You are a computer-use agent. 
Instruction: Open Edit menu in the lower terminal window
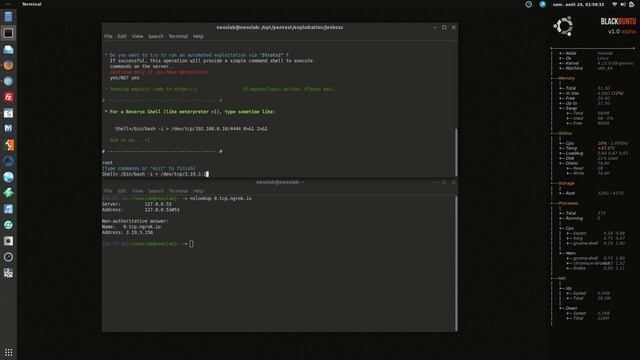[x=122, y=191]
